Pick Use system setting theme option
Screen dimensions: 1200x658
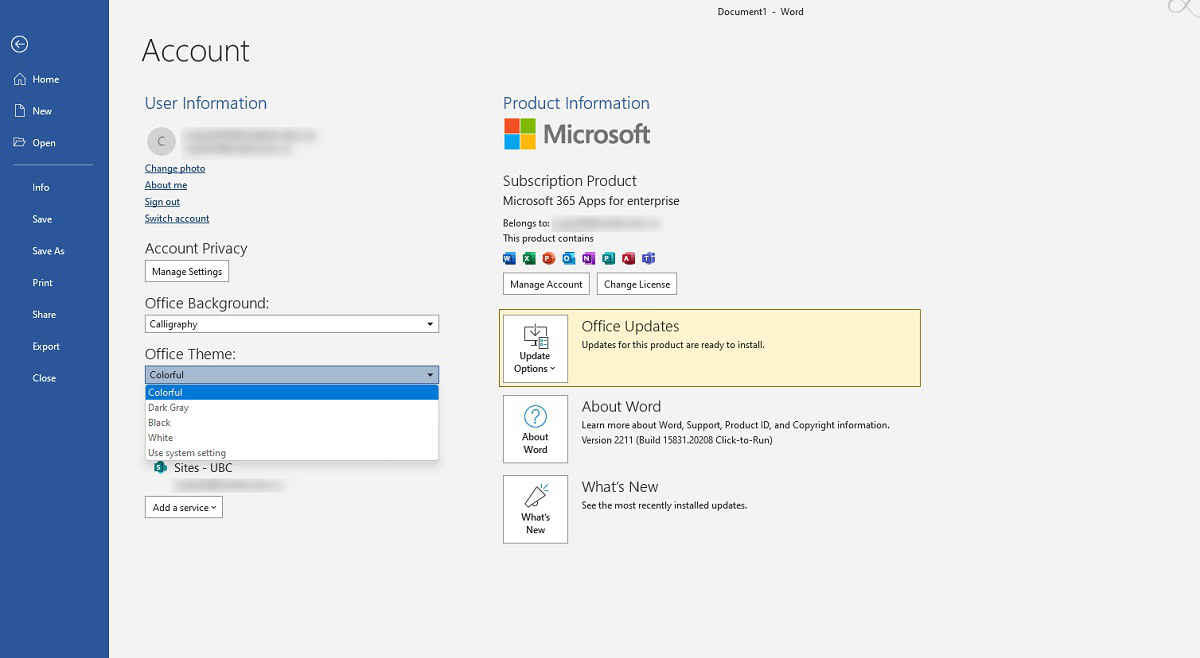click(187, 453)
